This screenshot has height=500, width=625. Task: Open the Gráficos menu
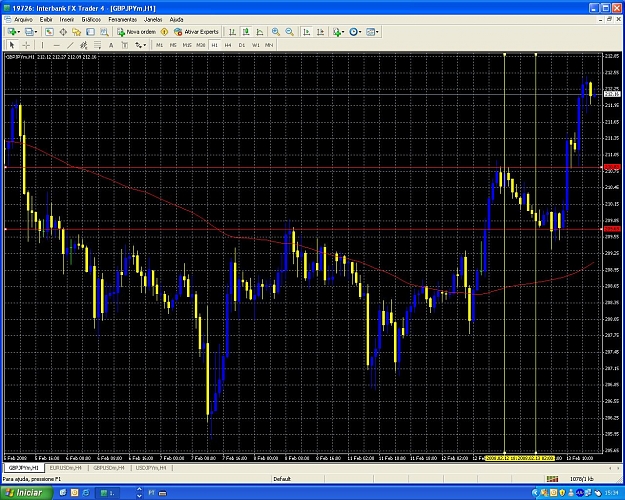click(x=91, y=20)
